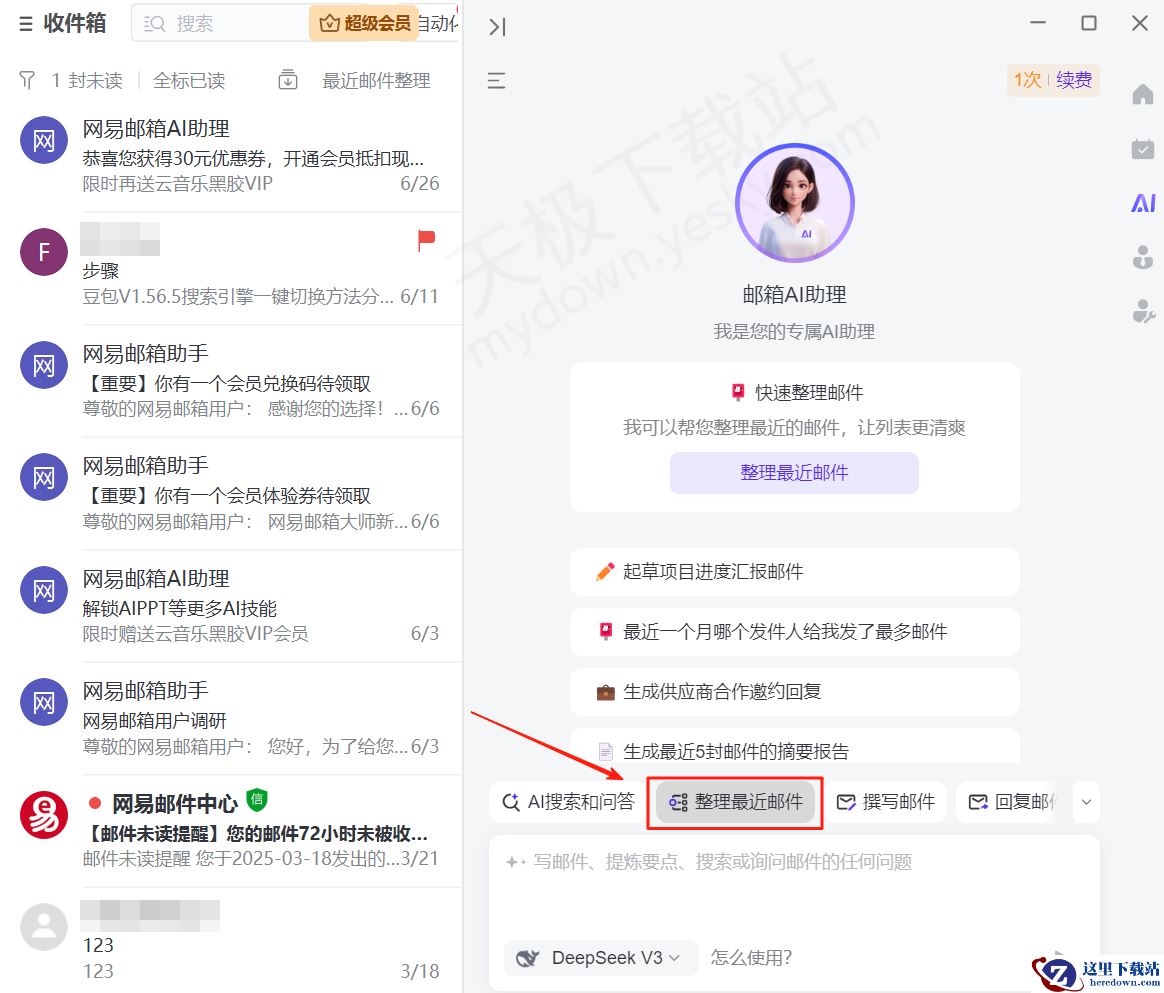Screen dimensions: 1164x993
Task: Open the calendar check icon in sidebar
Action: pyautogui.click(x=1142, y=148)
